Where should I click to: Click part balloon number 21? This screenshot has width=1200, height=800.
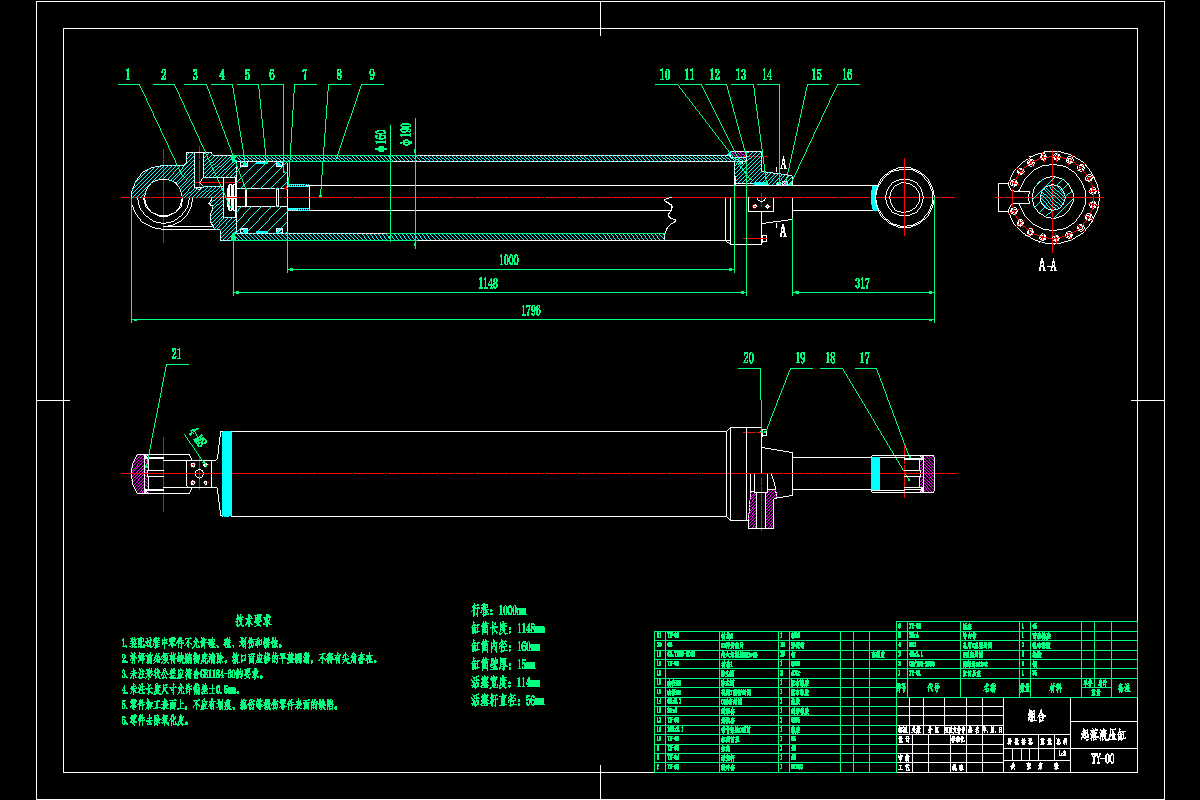(x=177, y=354)
